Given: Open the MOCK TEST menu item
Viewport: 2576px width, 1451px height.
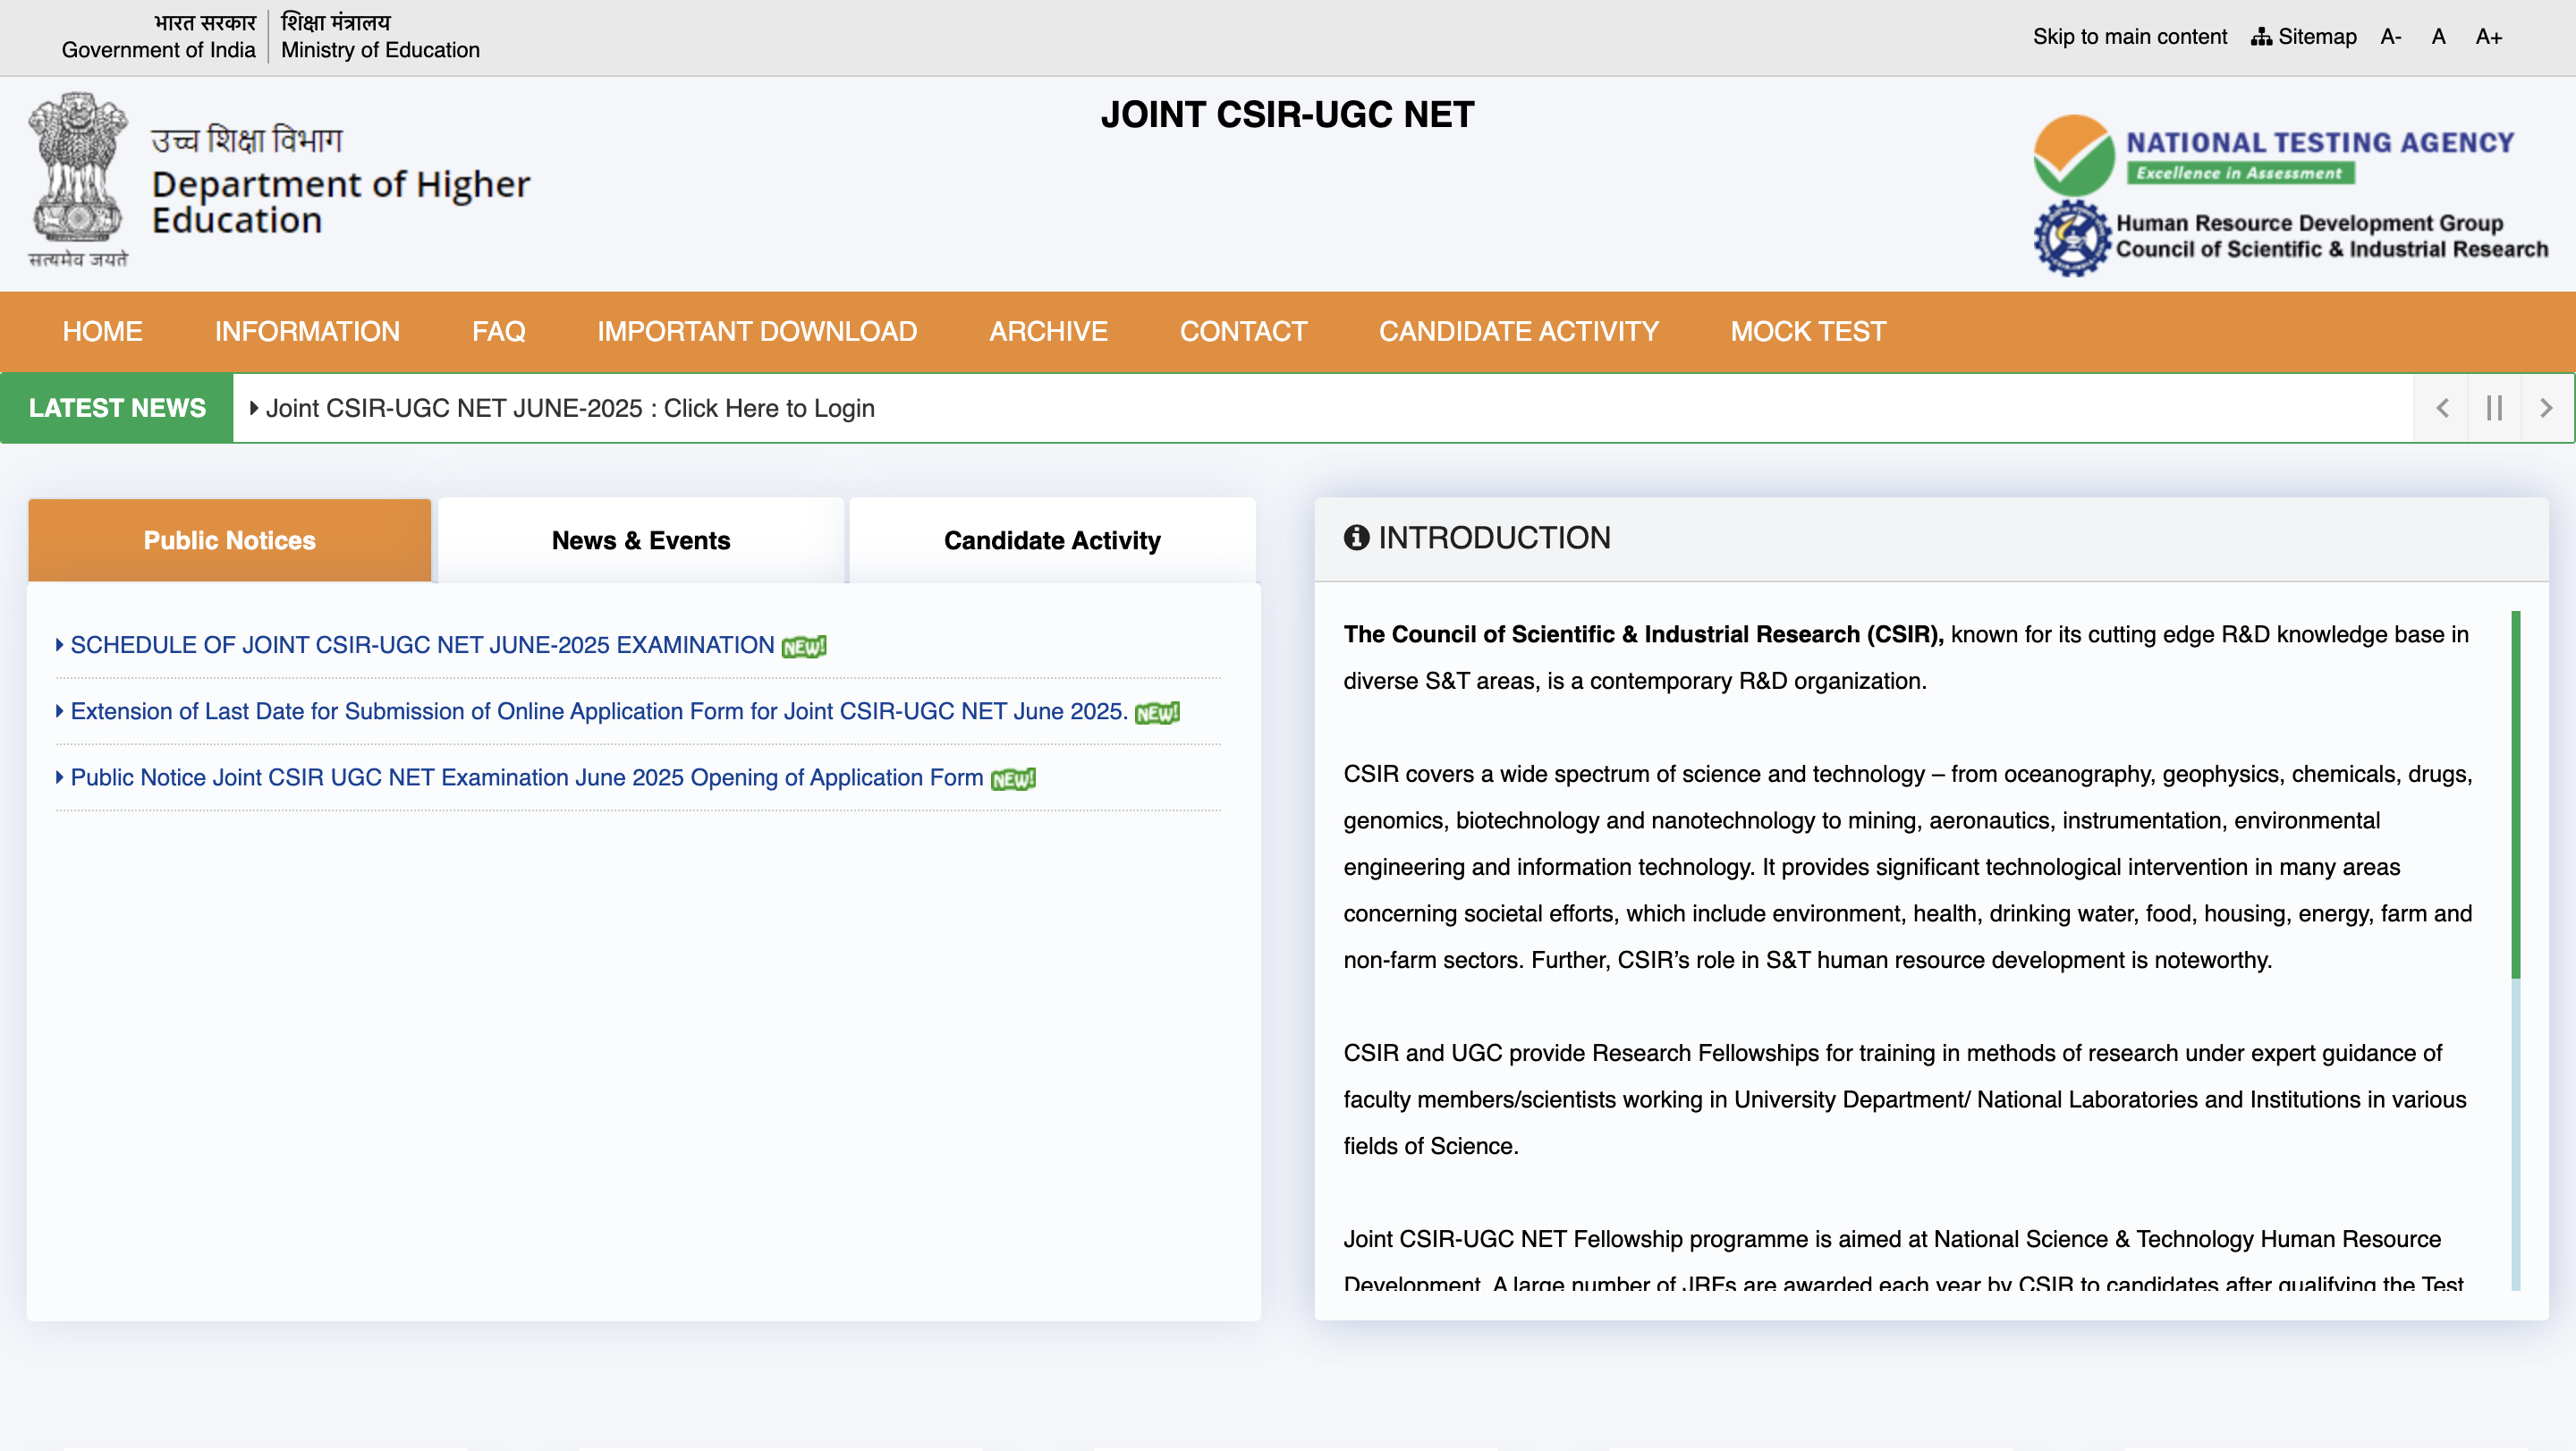Looking at the screenshot, I should click(x=1809, y=332).
